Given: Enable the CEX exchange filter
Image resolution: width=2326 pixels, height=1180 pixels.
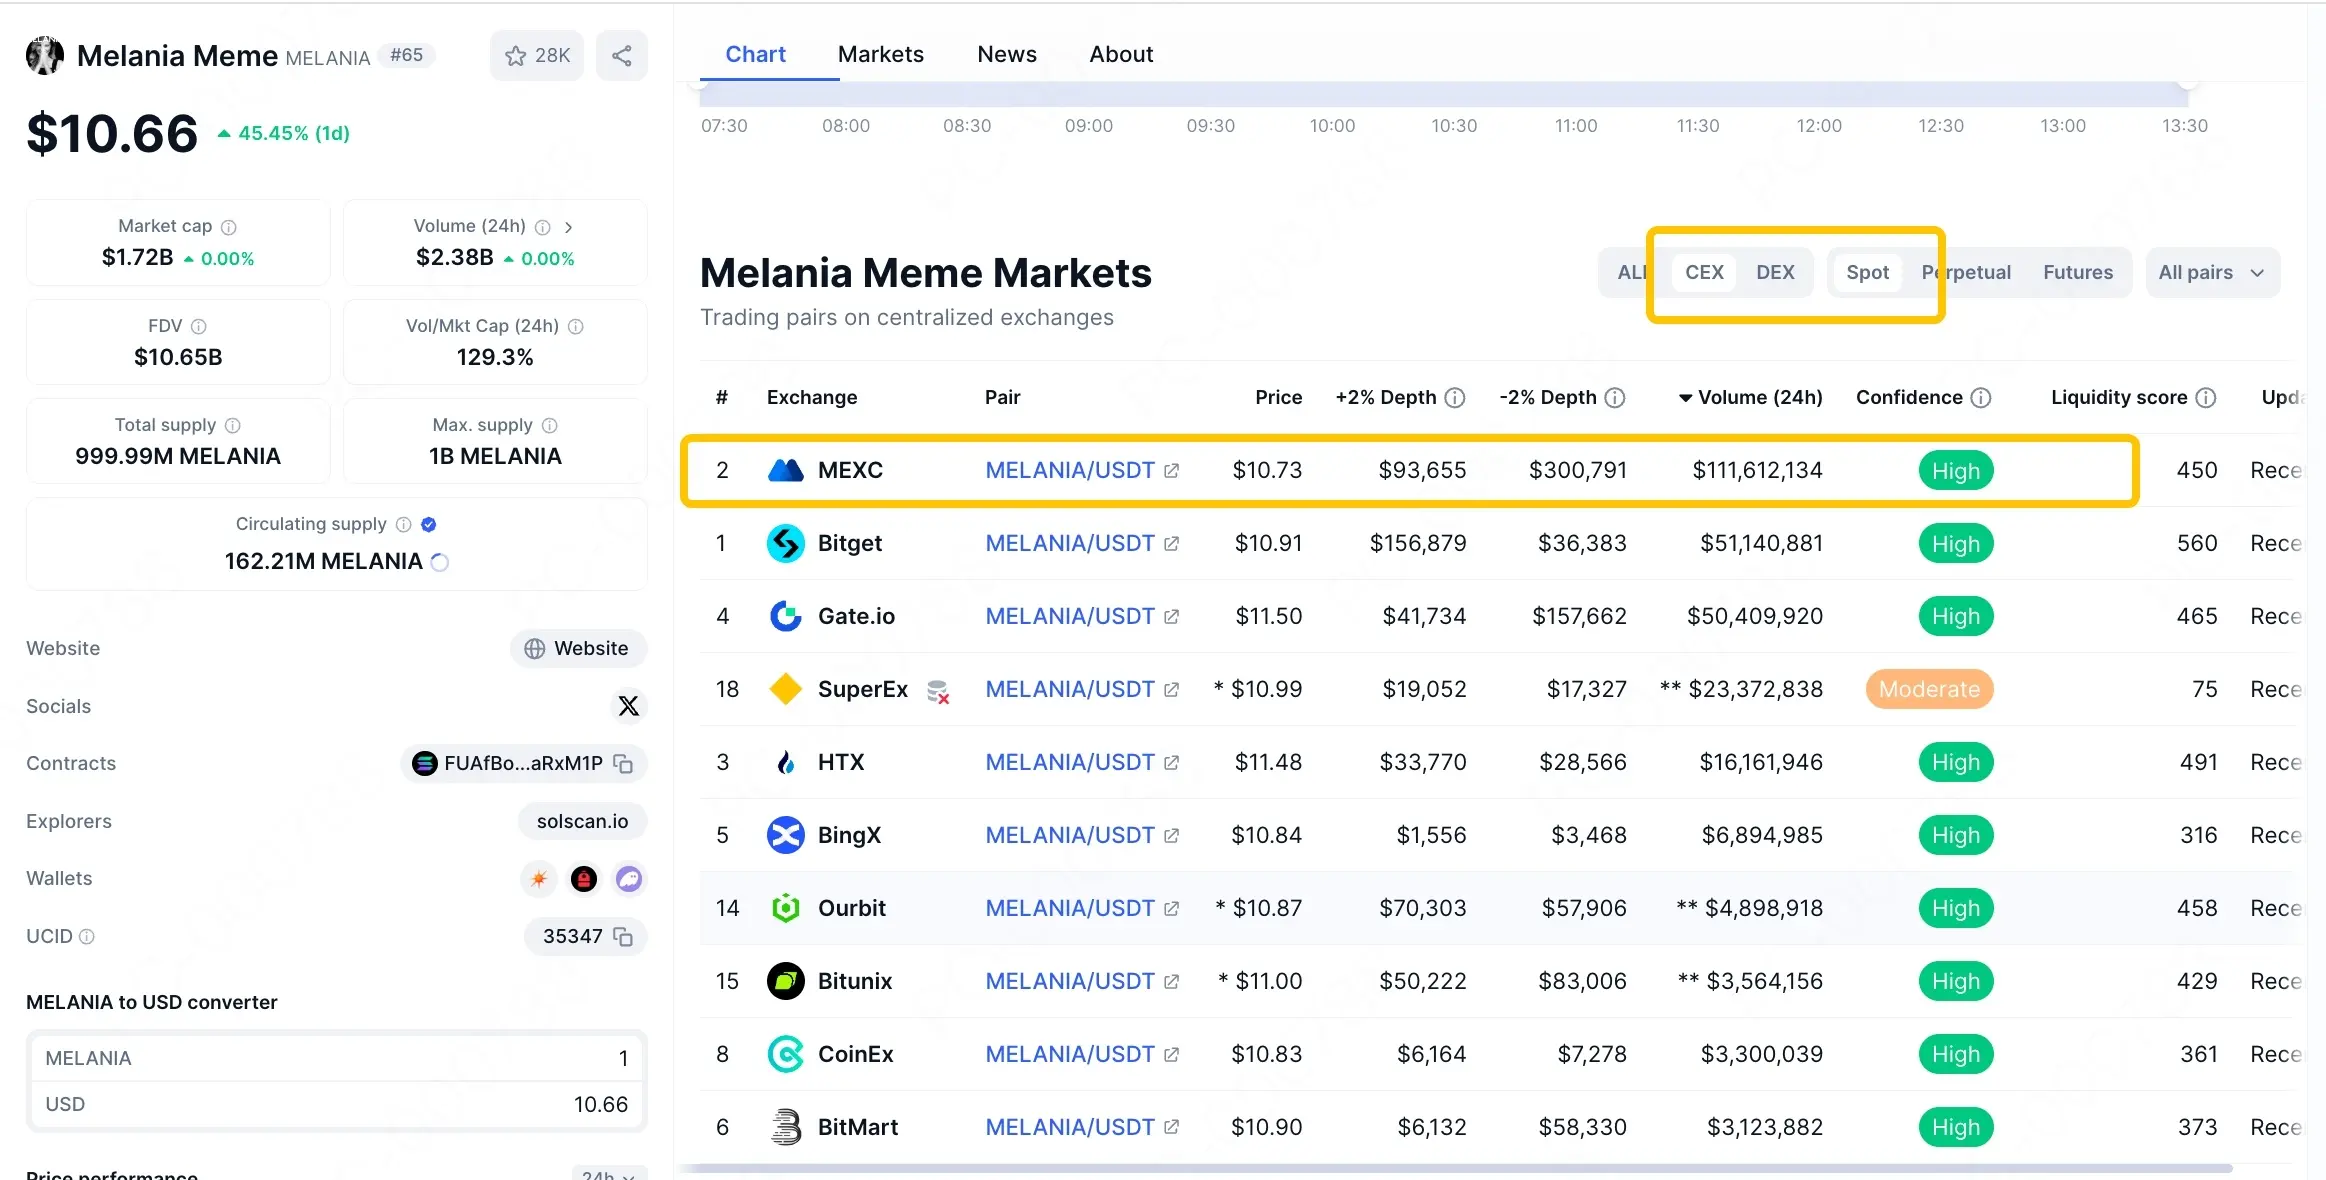Looking at the screenshot, I should 1704,272.
